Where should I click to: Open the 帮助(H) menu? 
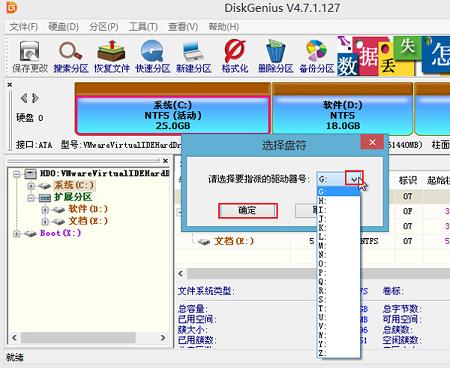point(224,27)
